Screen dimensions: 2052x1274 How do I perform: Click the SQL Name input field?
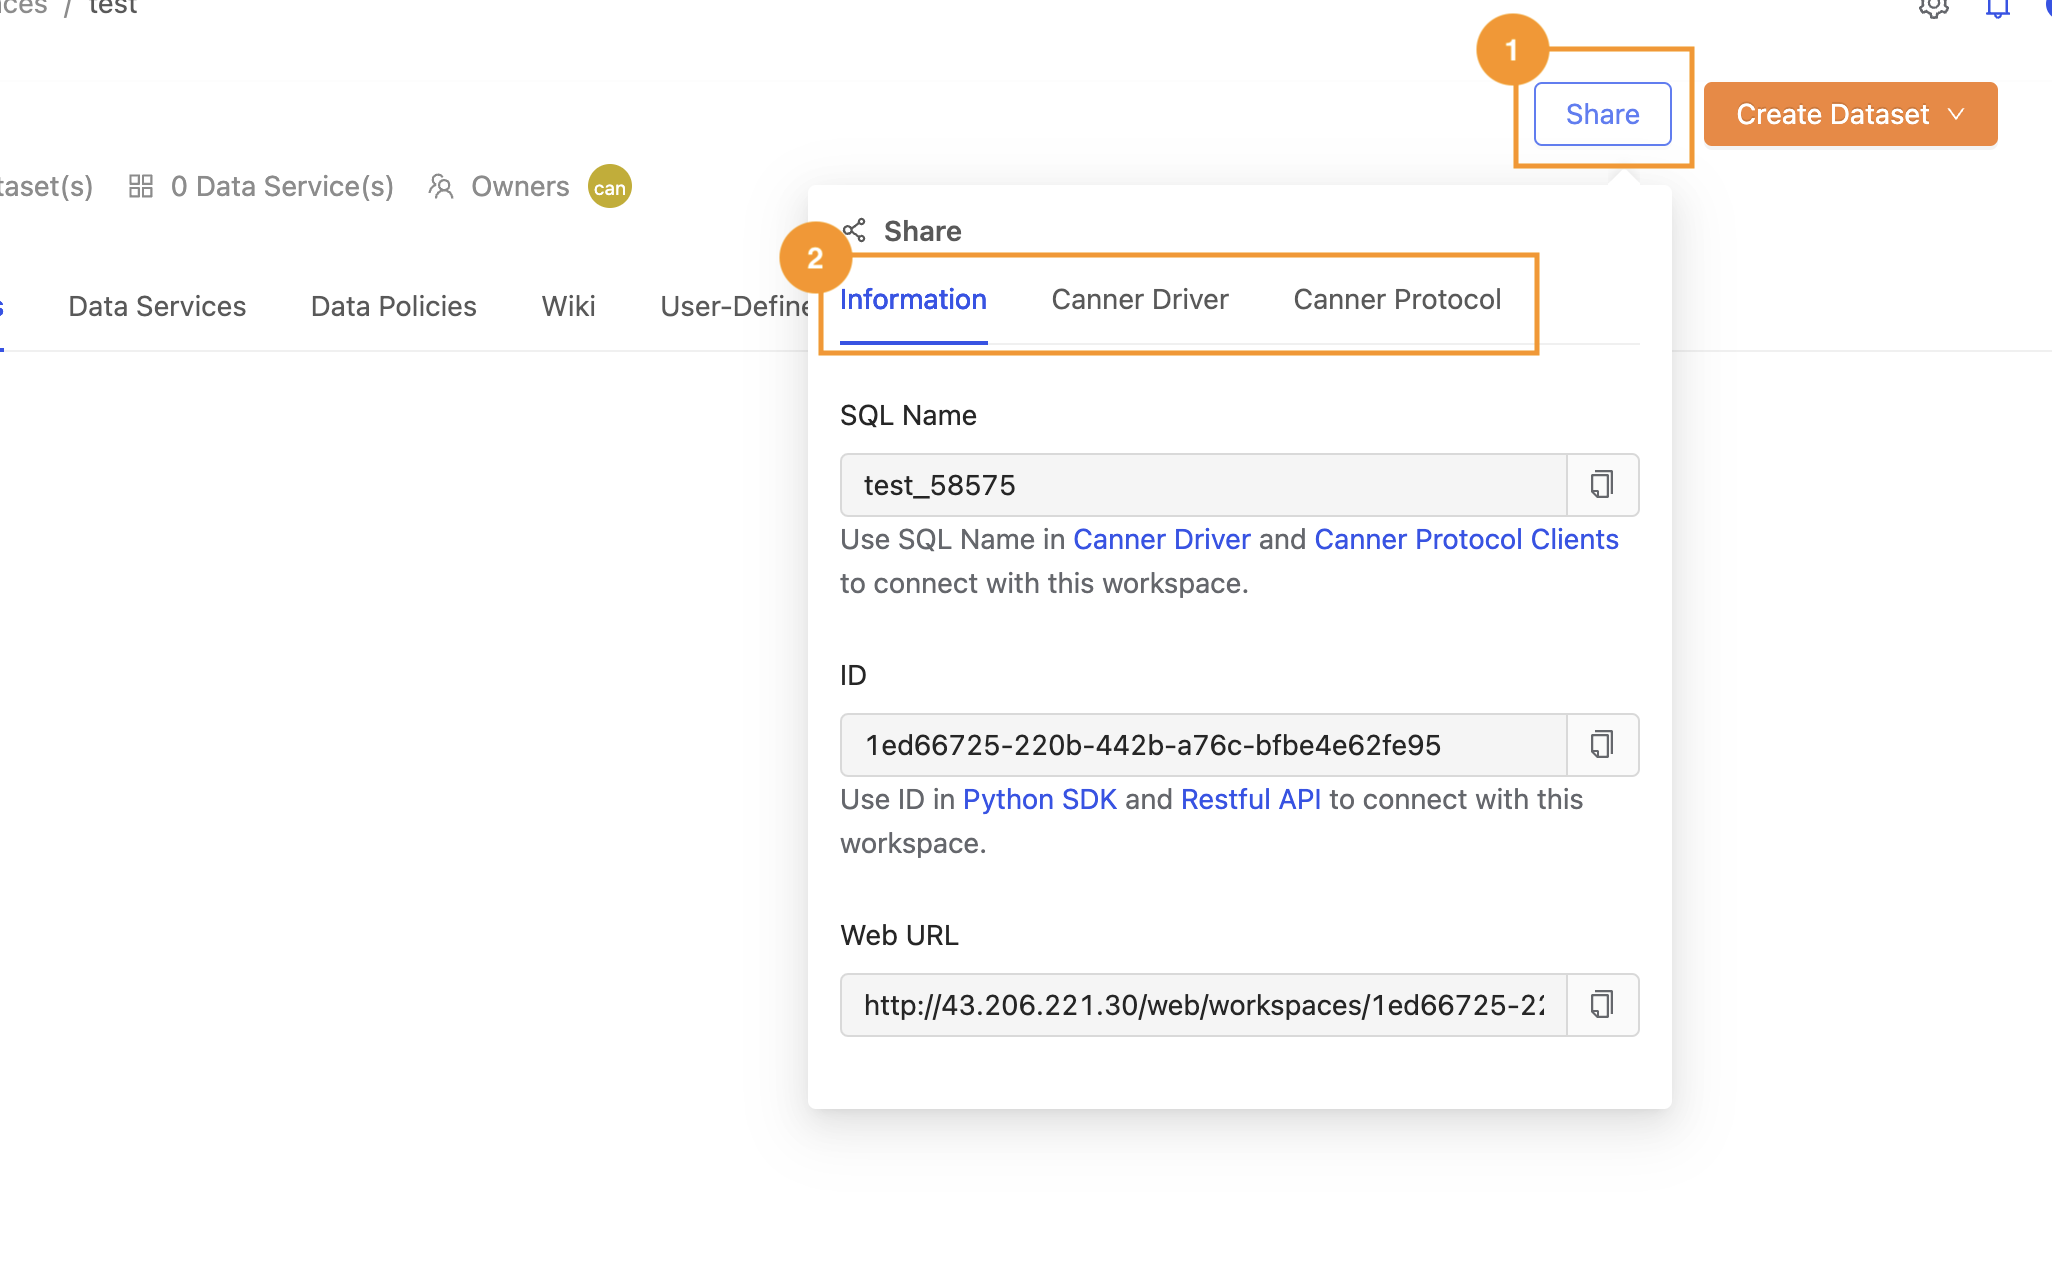pos(1202,486)
